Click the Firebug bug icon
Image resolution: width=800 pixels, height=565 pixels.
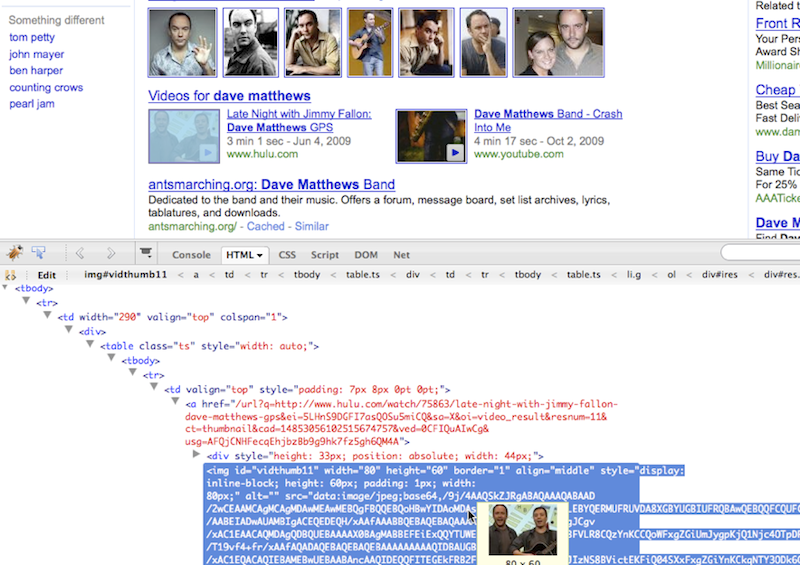pyautogui.click(x=15, y=252)
